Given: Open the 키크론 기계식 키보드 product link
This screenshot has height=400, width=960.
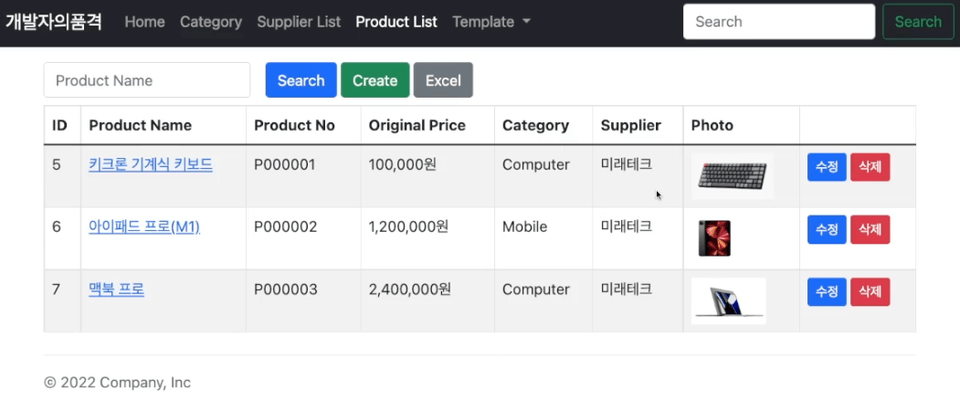Looking at the screenshot, I should pos(150,165).
